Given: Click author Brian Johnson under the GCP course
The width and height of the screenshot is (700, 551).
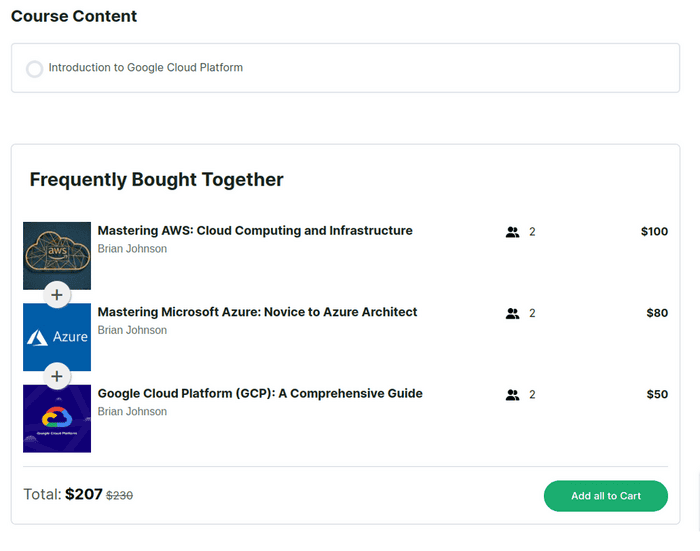Looking at the screenshot, I should click(x=132, y=412).
